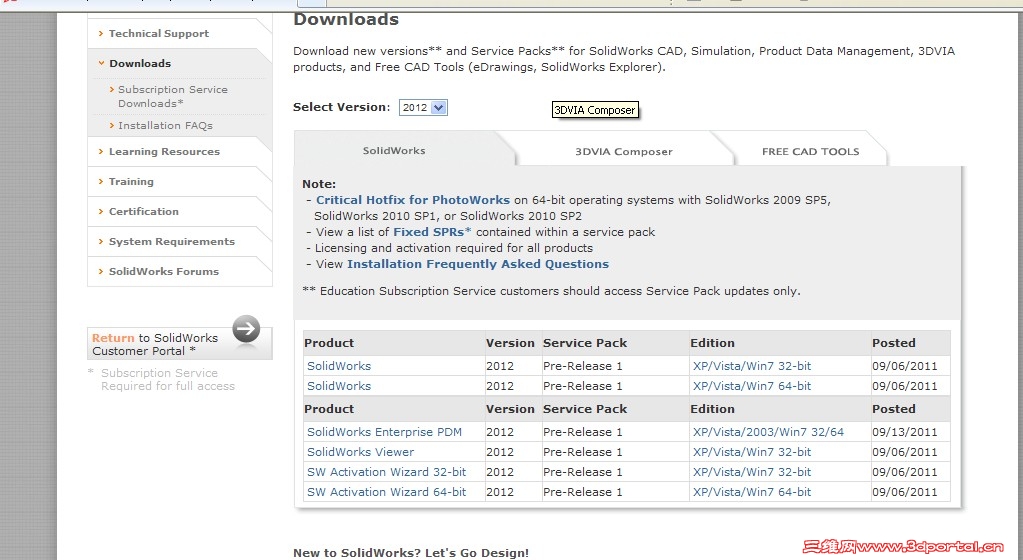1023x560 pixels.
Task: Click the 'New to SolidWorks? Let's Go Design!' heading
Action: [411, 553]
